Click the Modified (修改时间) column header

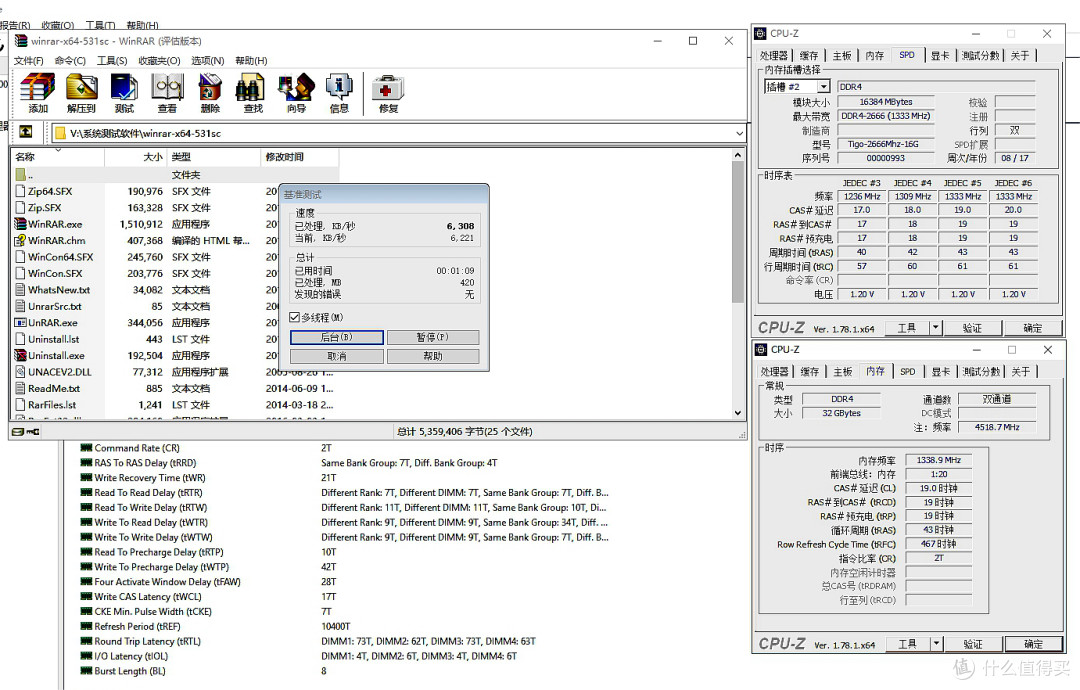click(300, 157)
